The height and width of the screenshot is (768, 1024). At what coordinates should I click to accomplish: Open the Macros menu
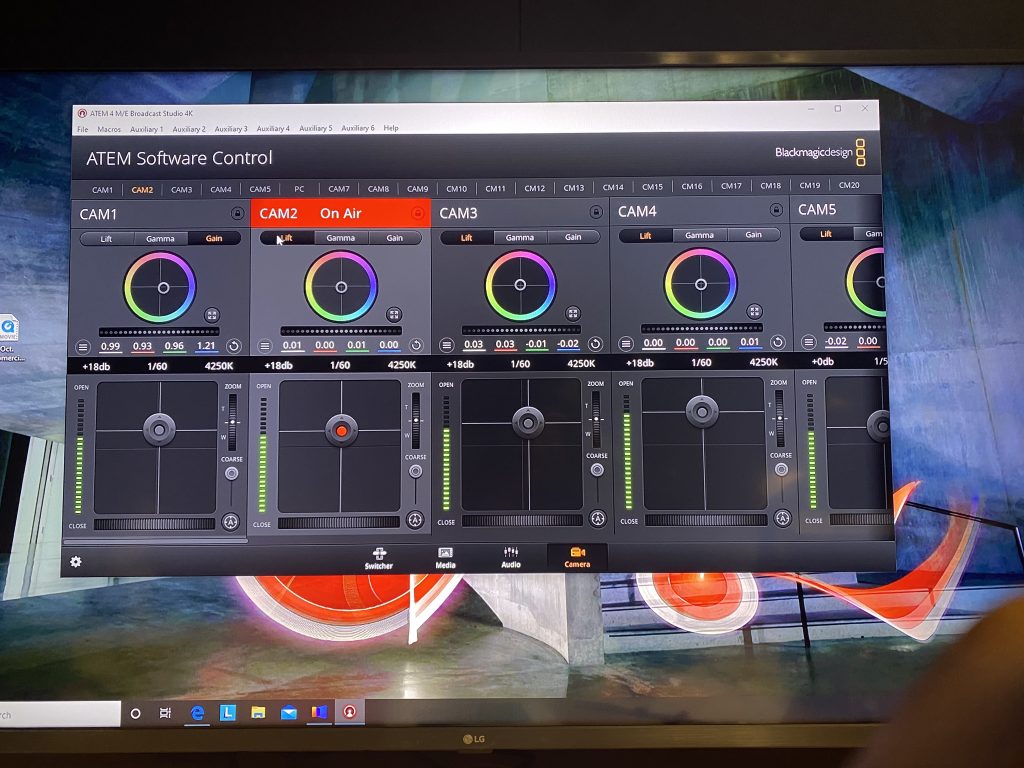coord(109,129)
